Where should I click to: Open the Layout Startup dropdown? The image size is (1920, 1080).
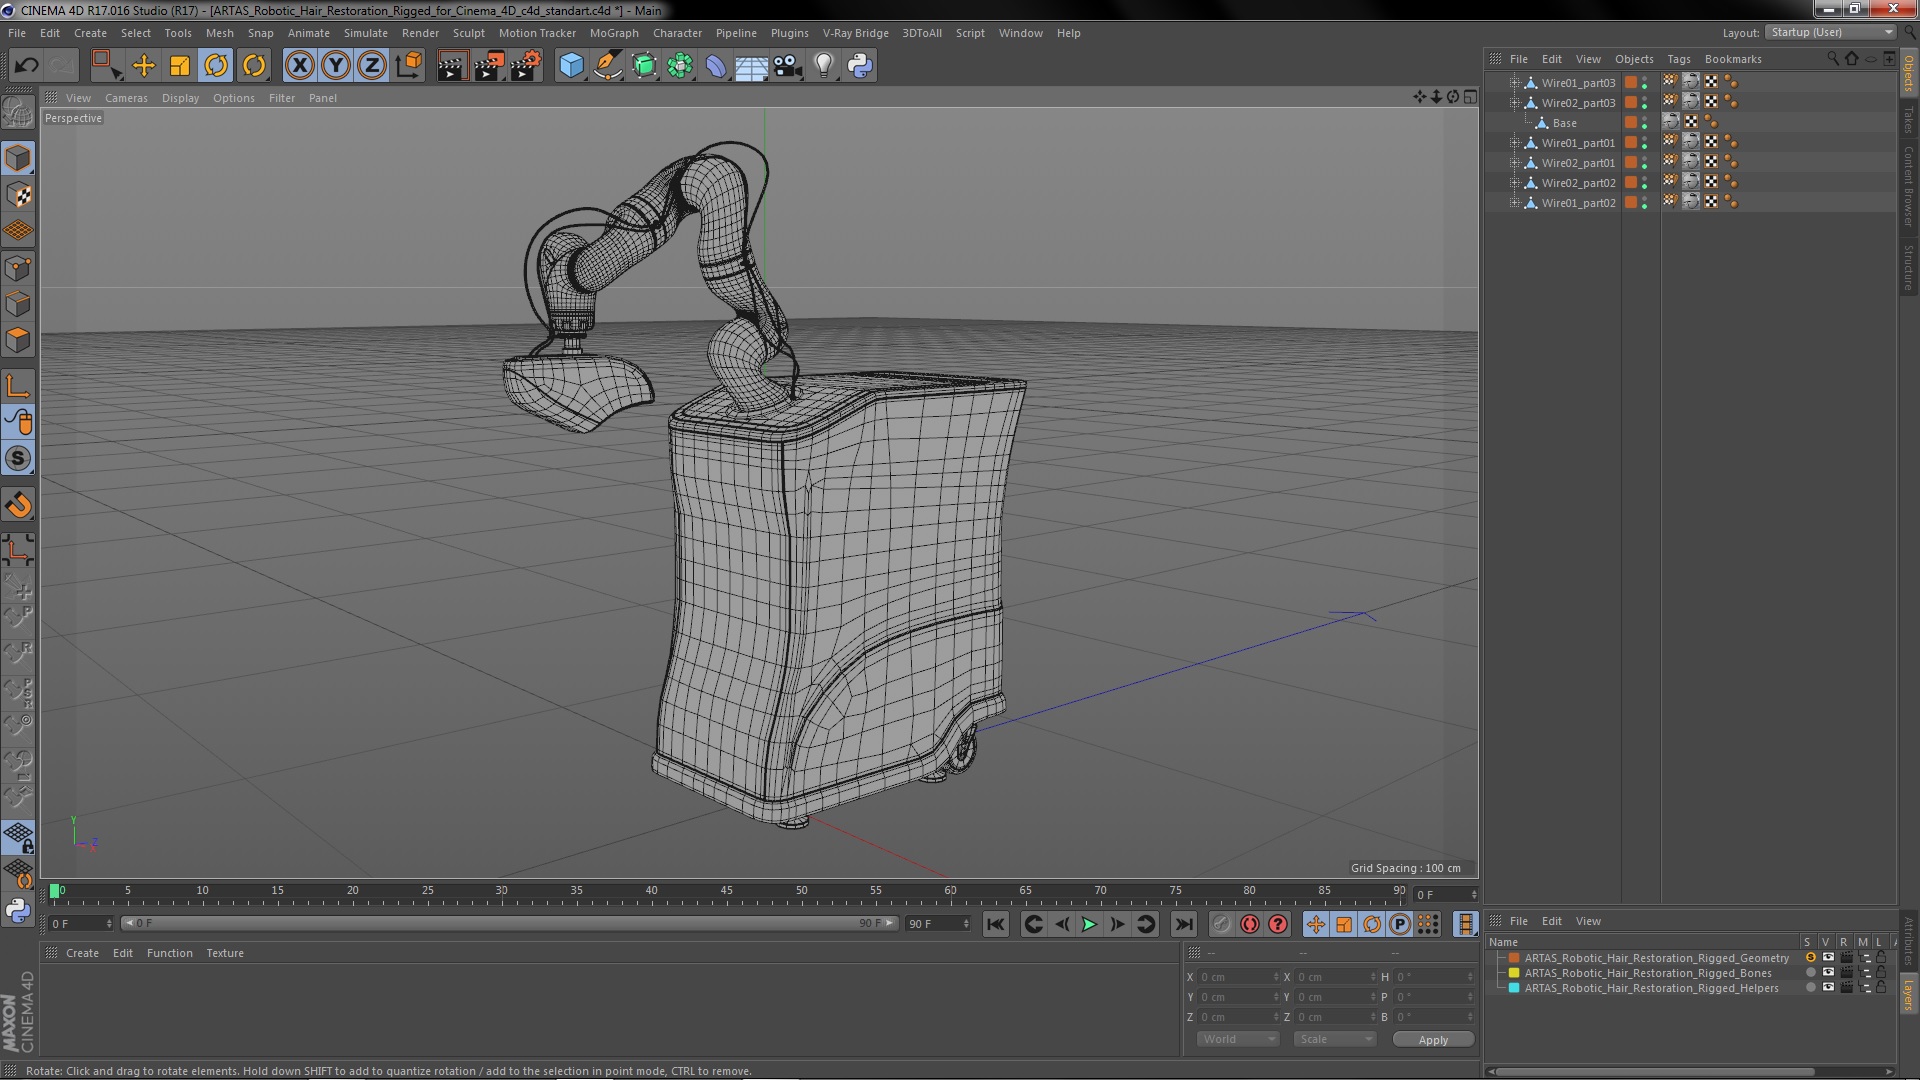click(1831, 32)
